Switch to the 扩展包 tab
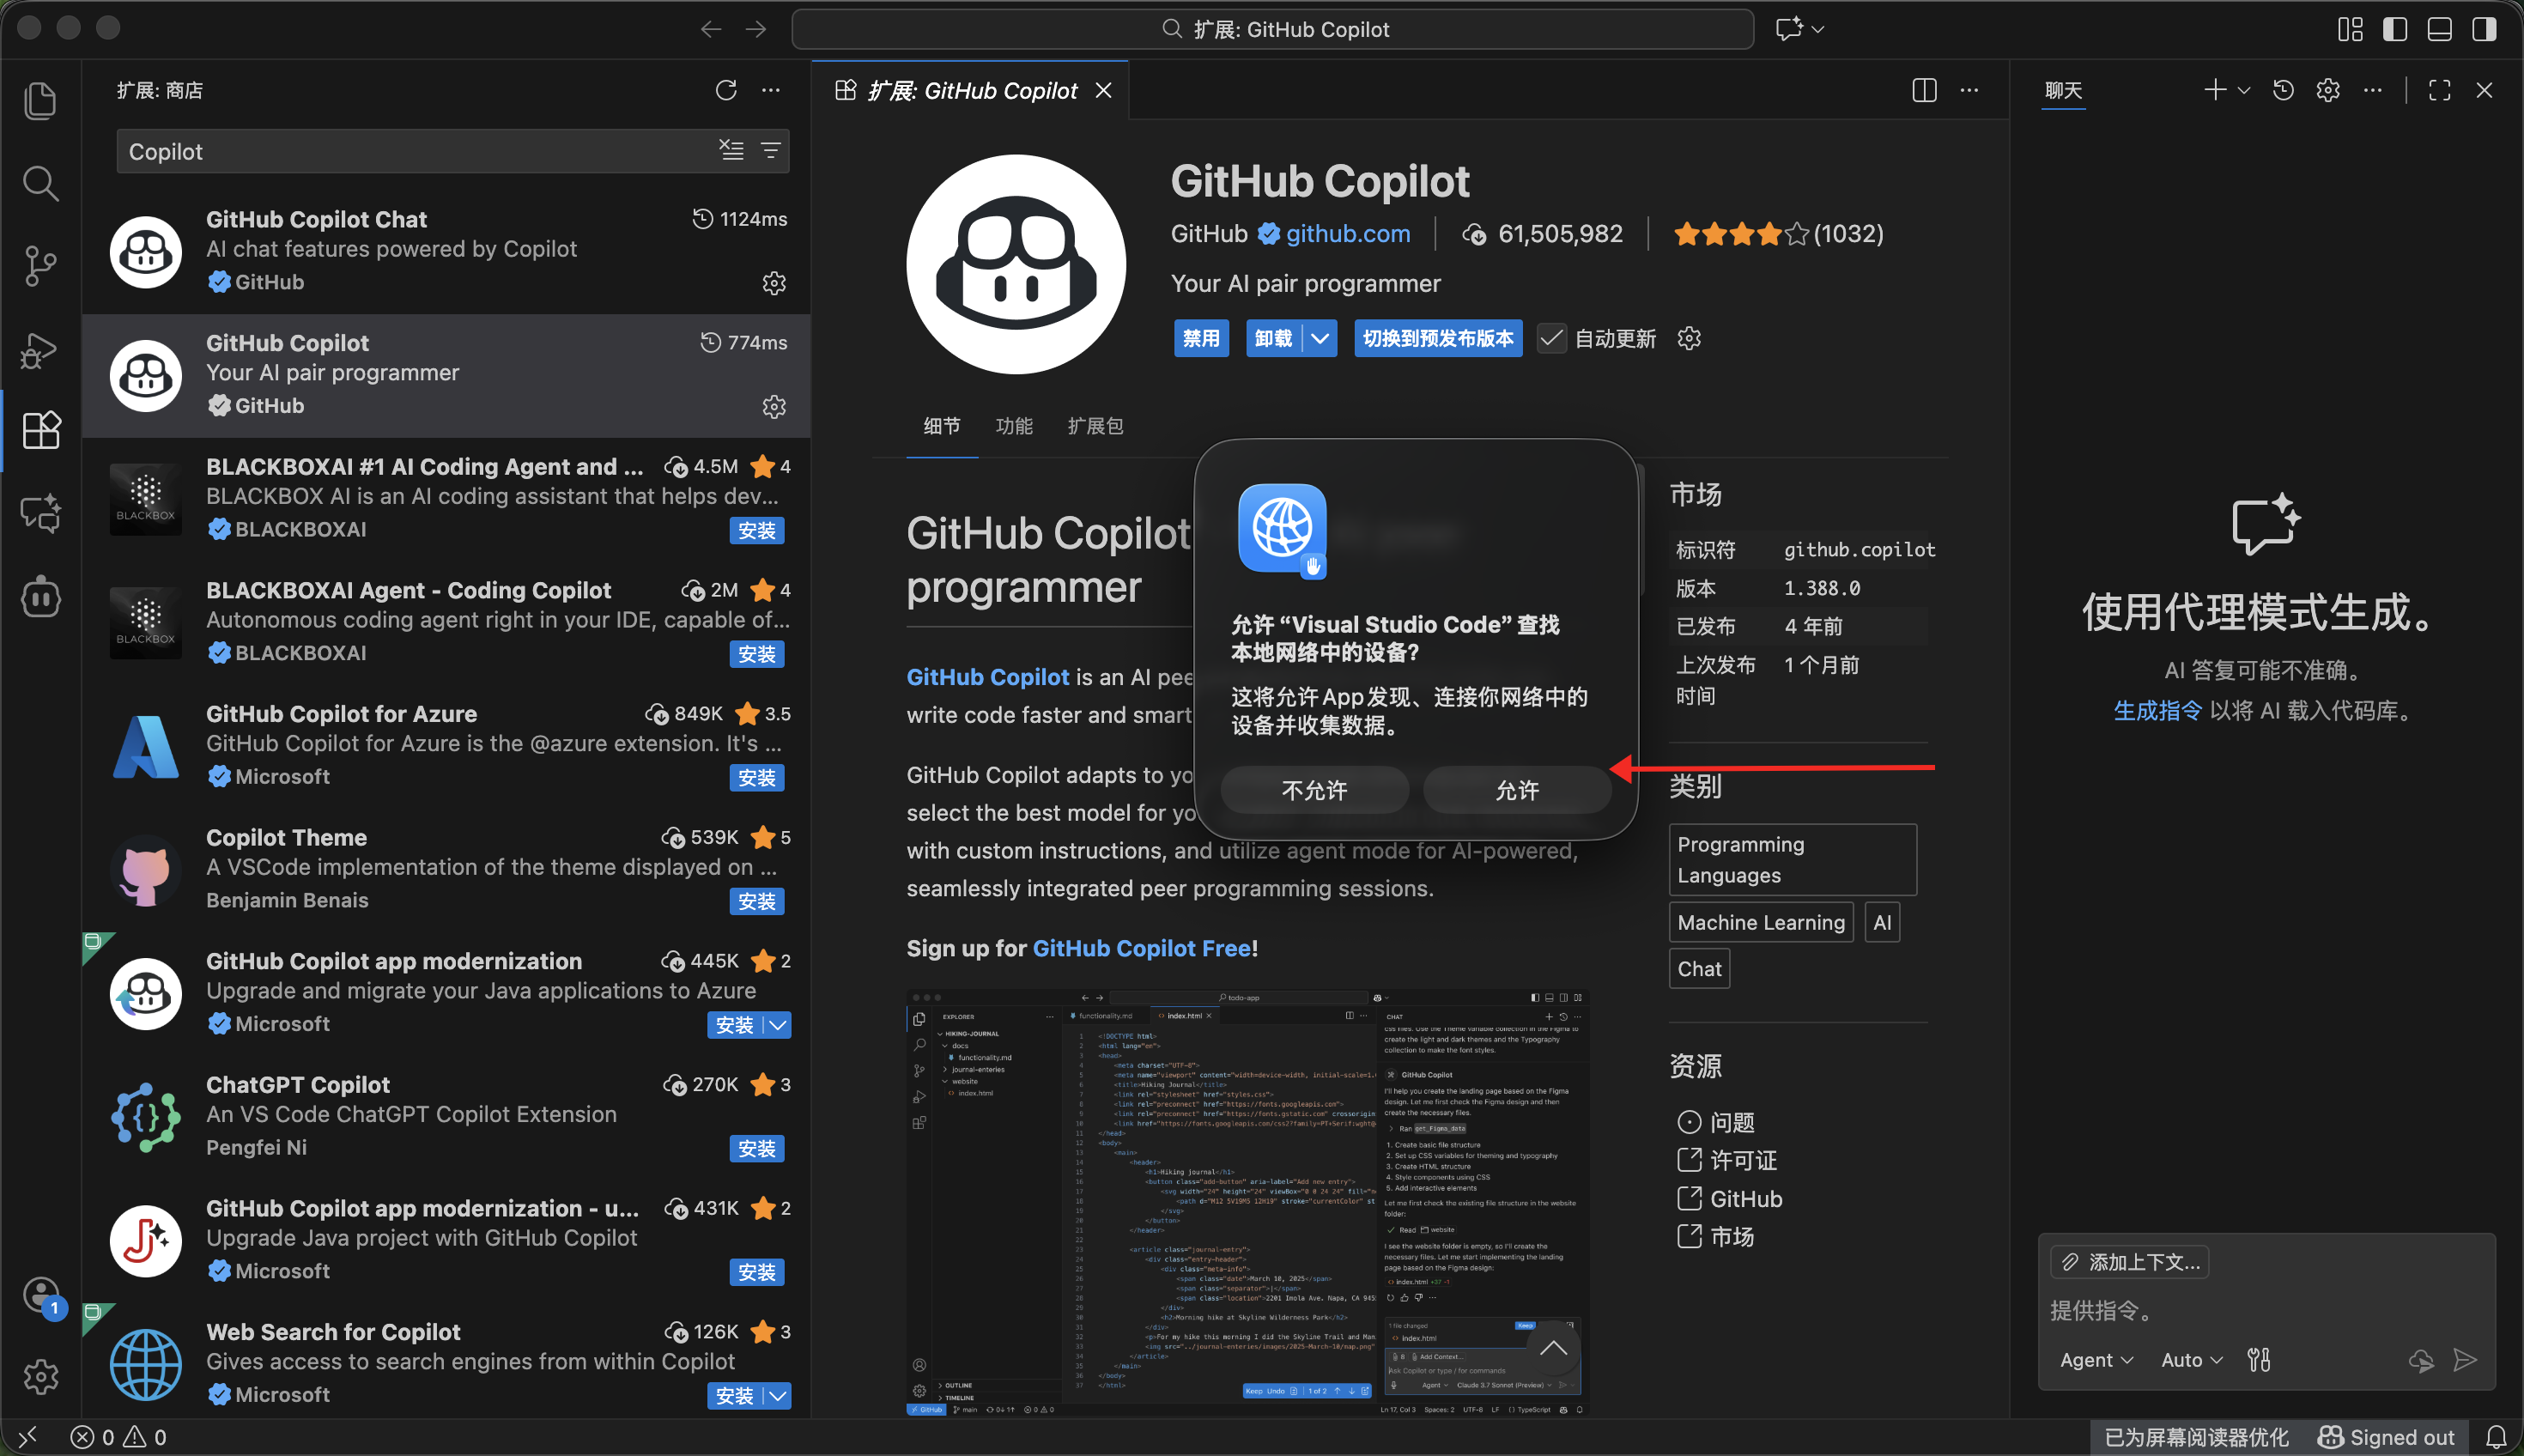 pyautogui.click(x=1095, y=426)
